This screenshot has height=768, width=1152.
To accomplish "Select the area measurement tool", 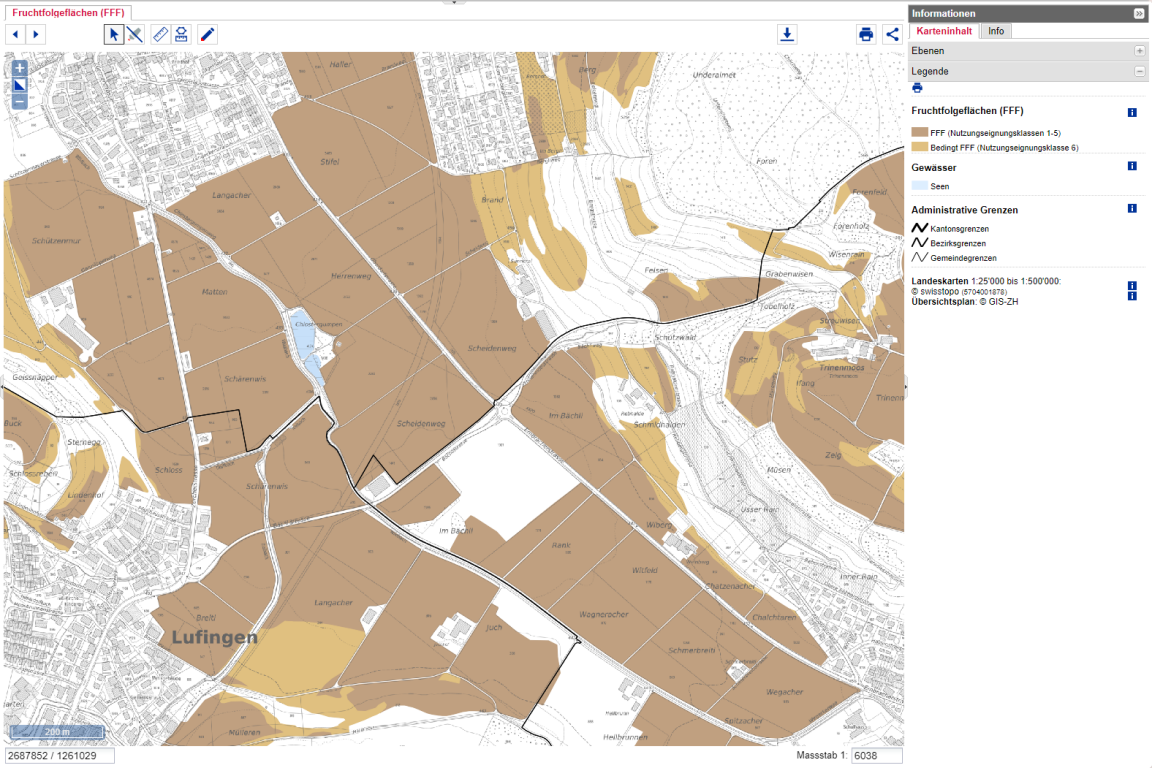I will [182, 33].
